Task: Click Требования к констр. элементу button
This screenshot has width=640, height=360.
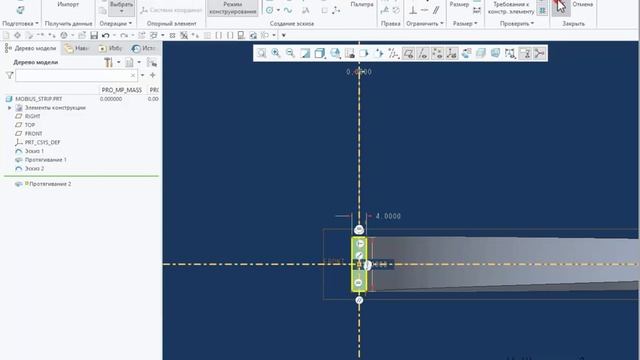Action: tap(511, 8)
